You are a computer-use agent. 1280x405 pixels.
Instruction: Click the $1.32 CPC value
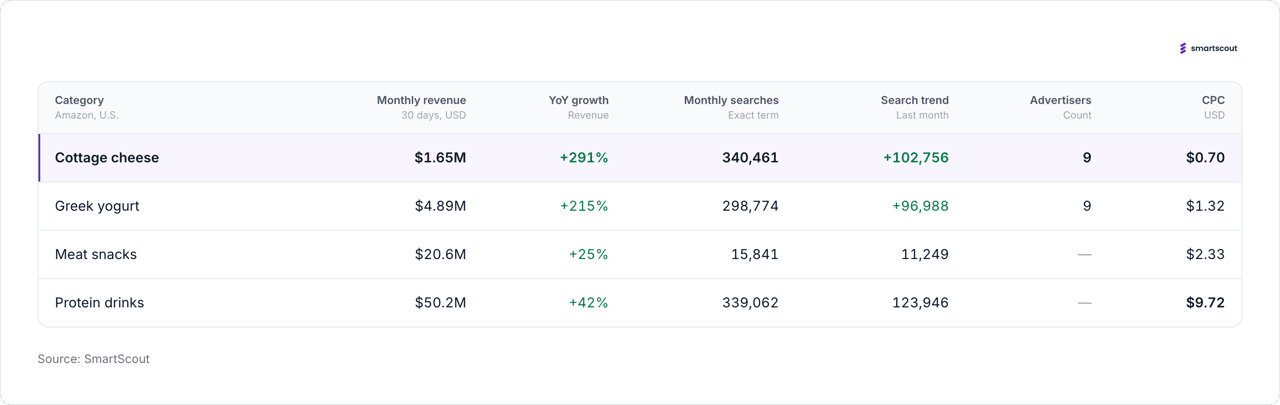1205,206
